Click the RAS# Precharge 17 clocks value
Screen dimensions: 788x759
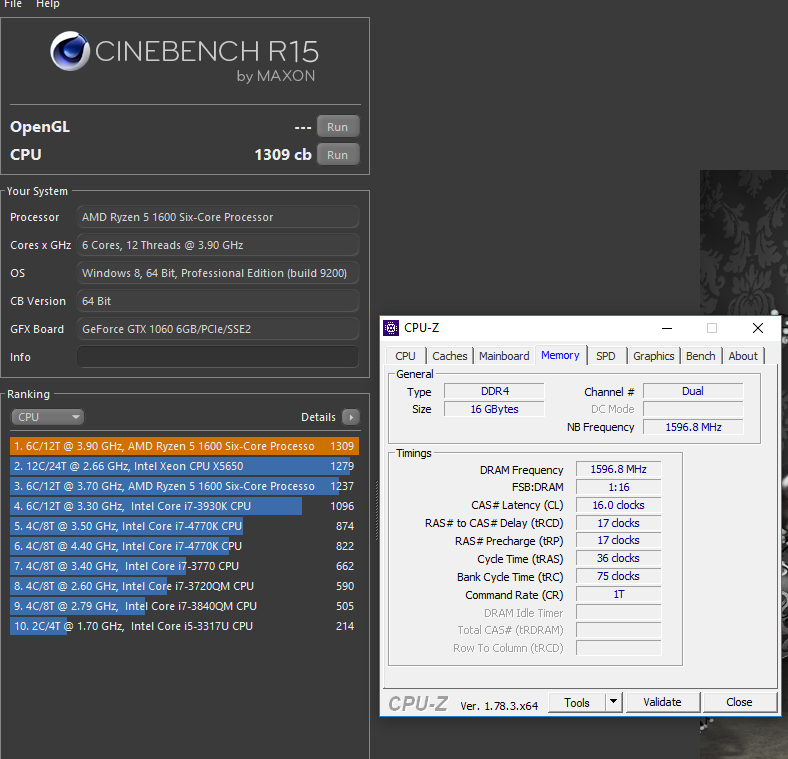click(x=619, y=540)
